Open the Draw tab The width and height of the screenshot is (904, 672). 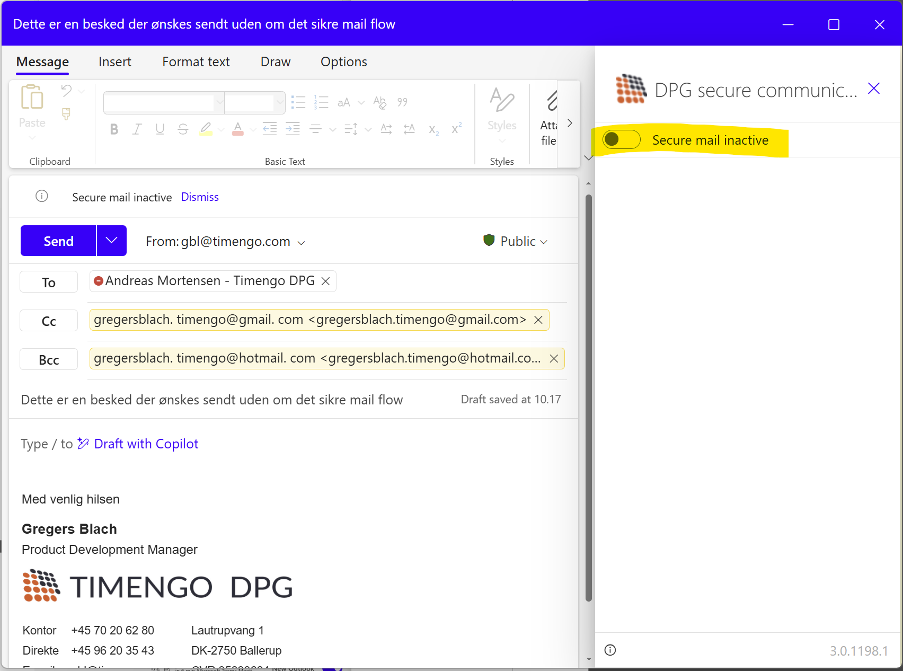coord(276,62)
